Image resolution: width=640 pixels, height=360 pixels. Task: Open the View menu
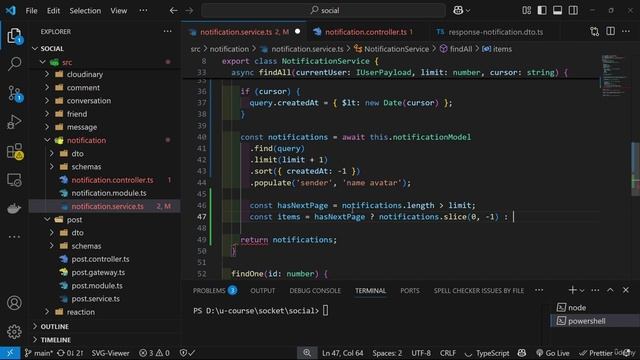119,11
